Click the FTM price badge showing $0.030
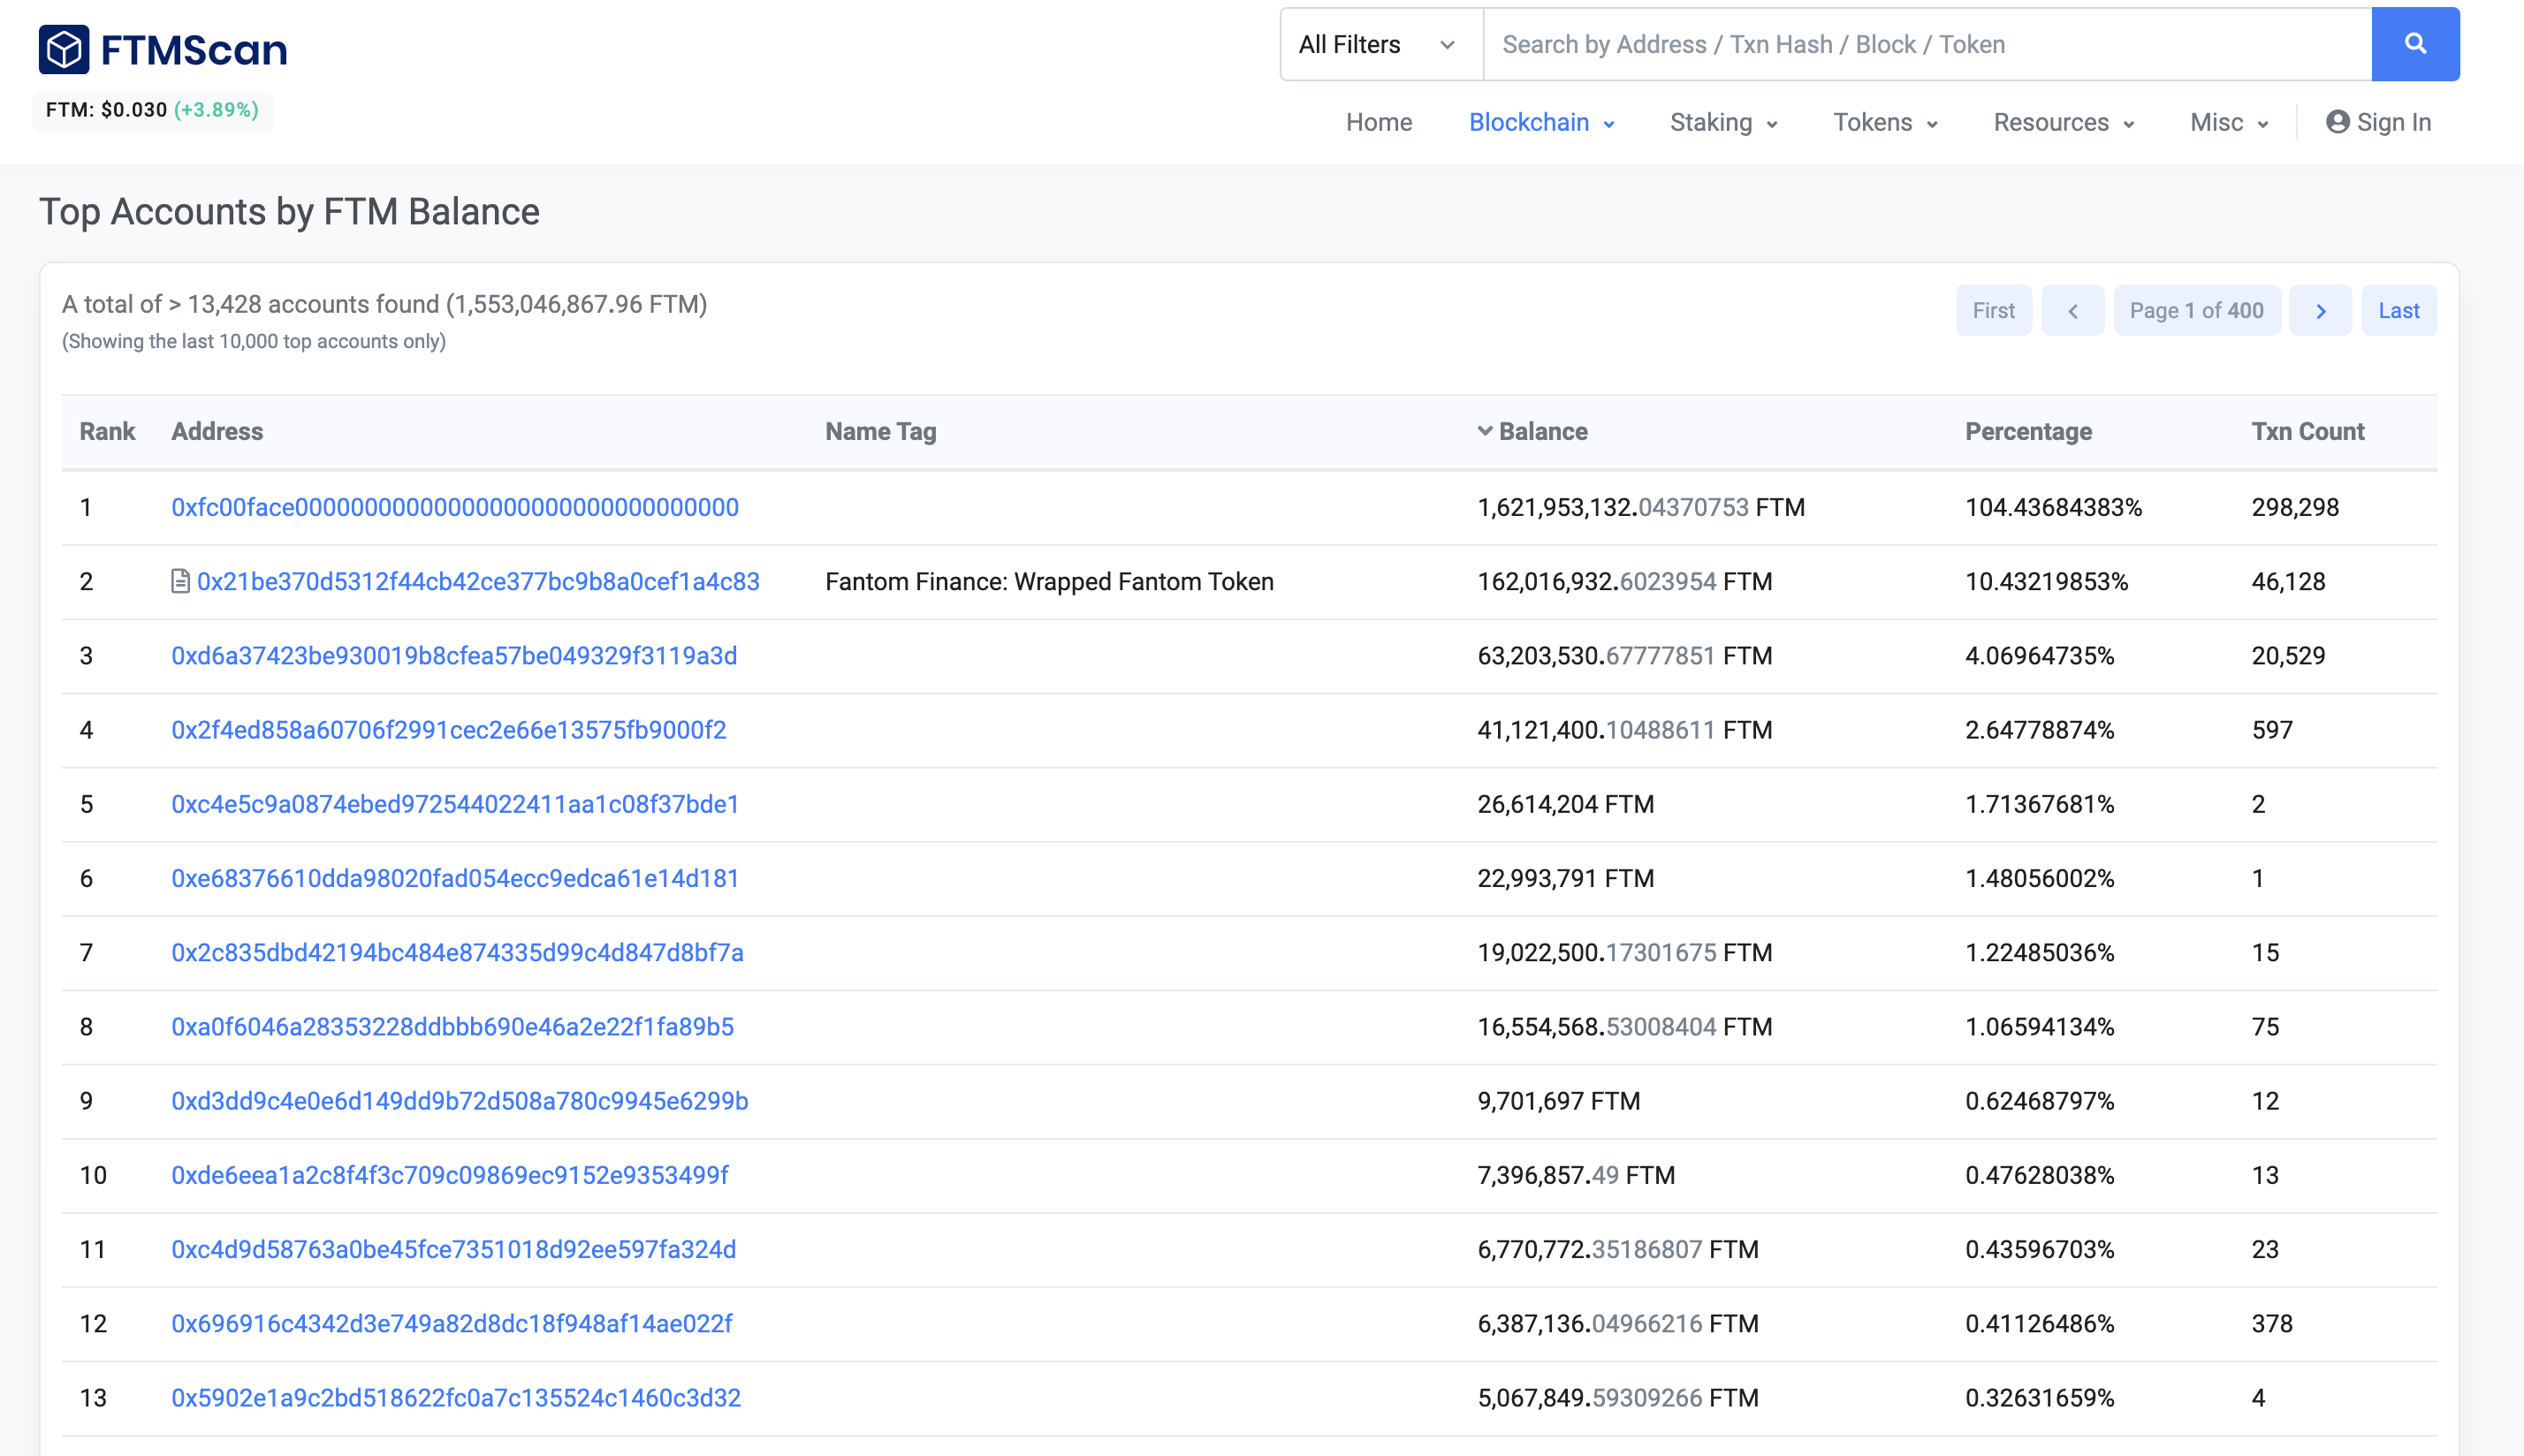 tap(152, 110)
